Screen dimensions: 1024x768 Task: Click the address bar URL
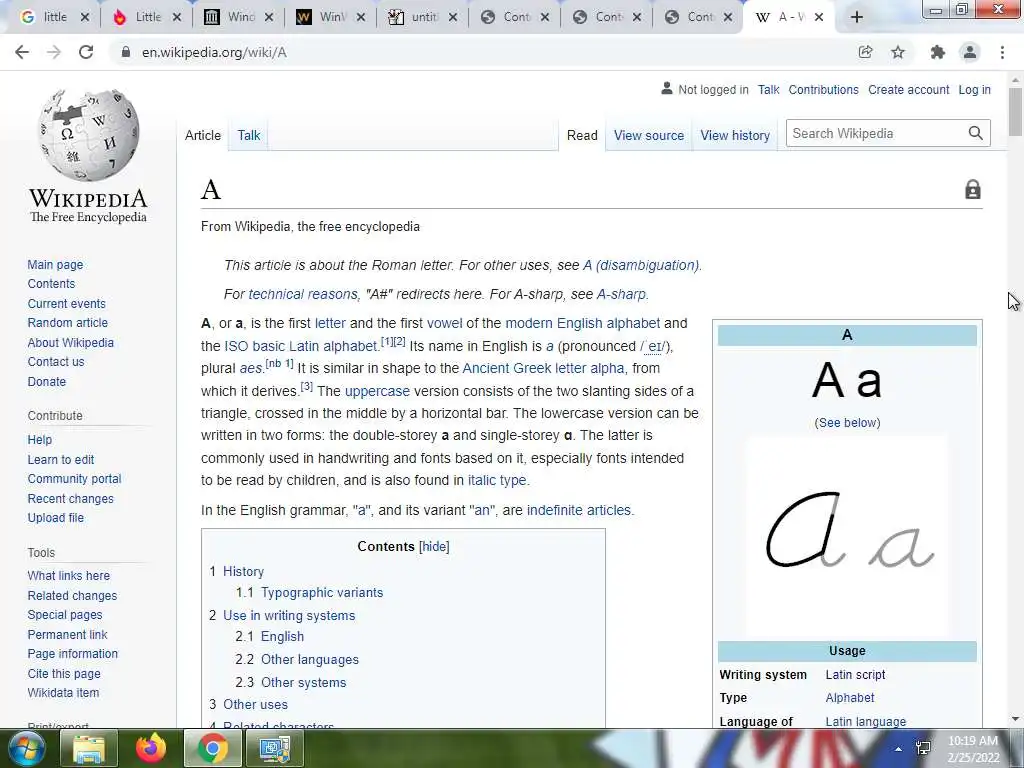click(214, 52)
